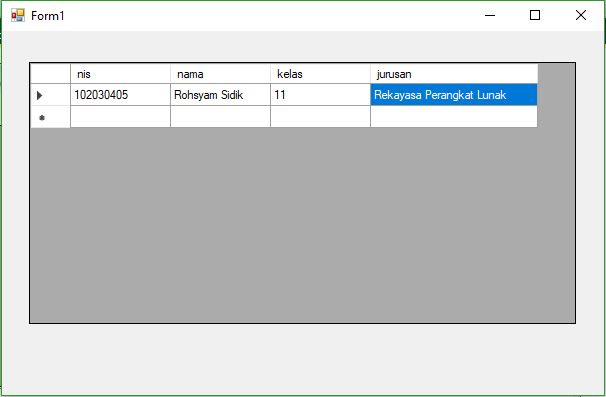Click the kelas cell with value 11
The height and width of the screenshot is (397, 606).
click(x=320, y=95)
